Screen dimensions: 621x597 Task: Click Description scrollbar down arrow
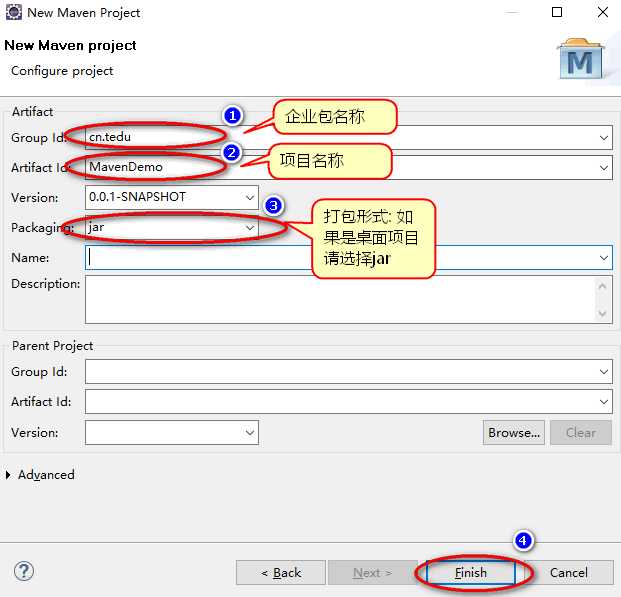tap(602, 313)
